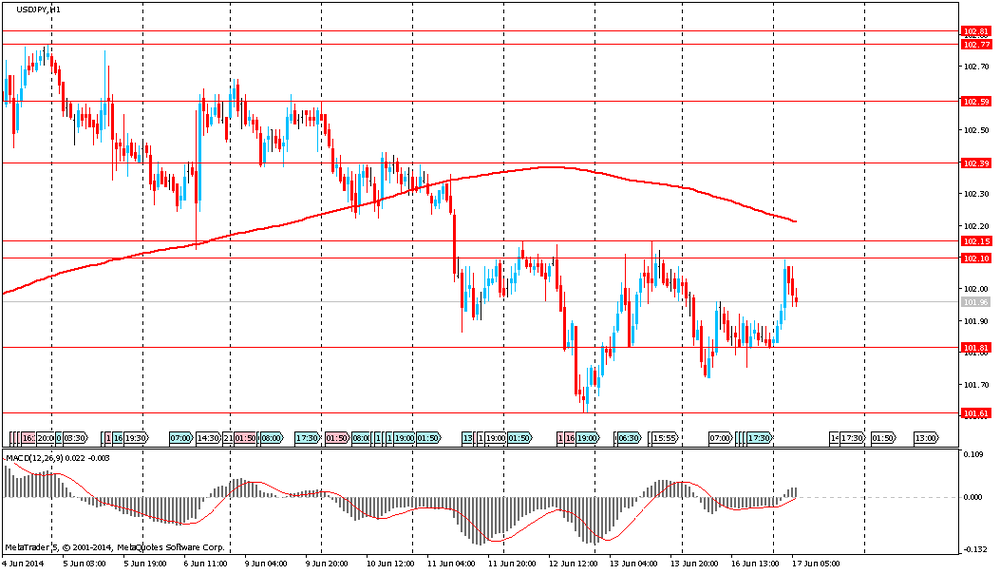
Task: Click the 5 Jun 03:00 time label
Action: [84, 564]
